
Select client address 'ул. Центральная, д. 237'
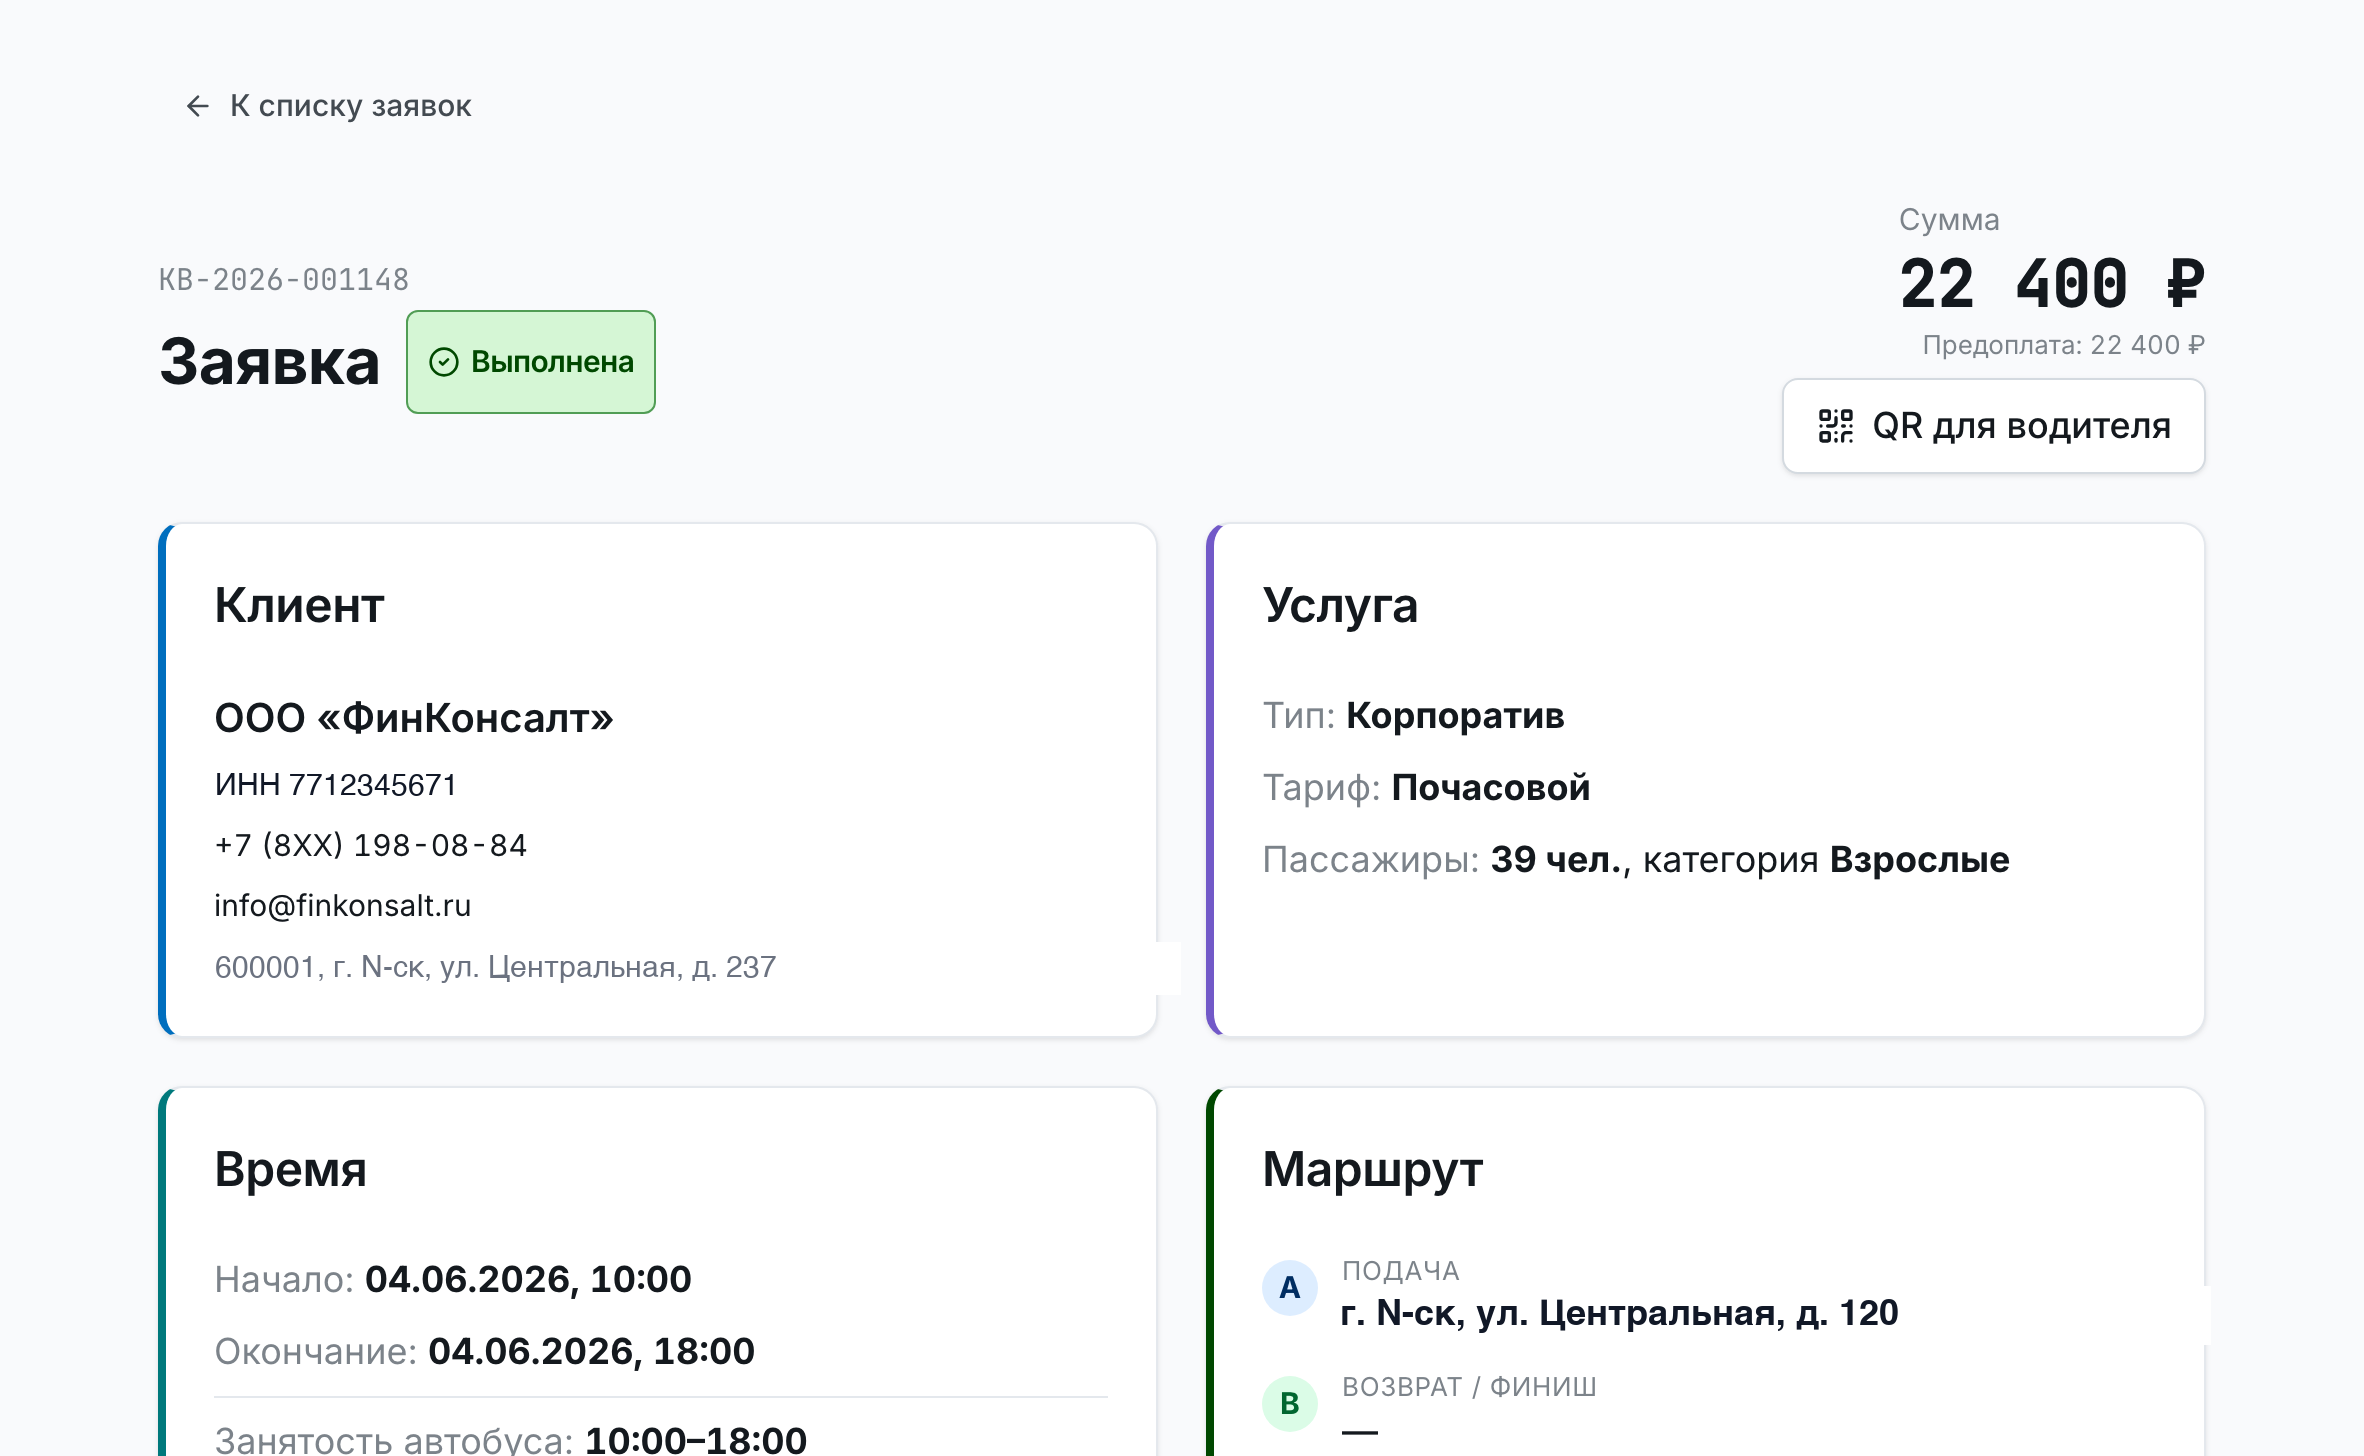[608, 967]
